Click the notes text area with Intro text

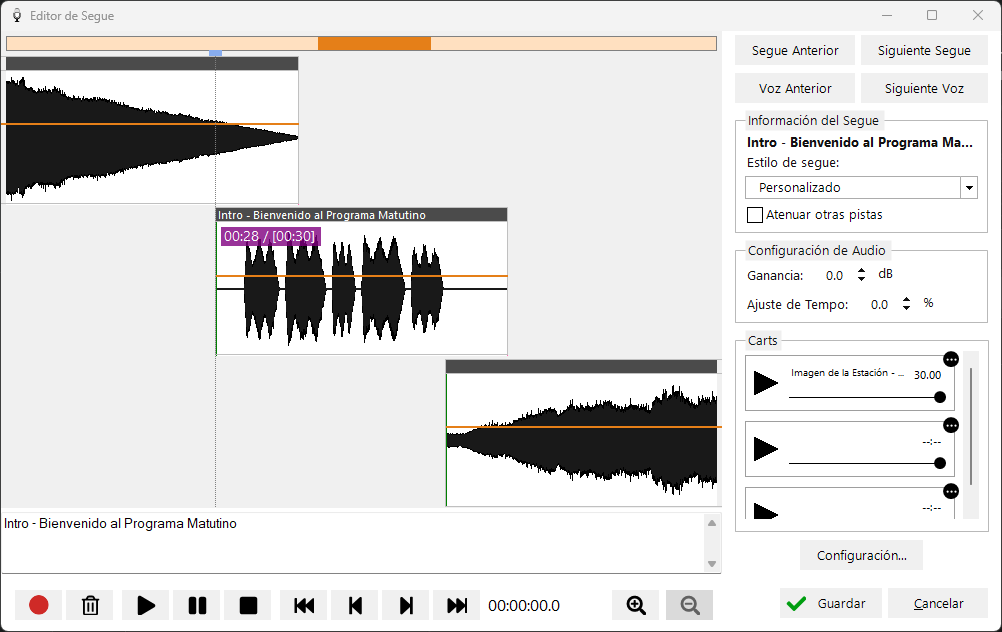353,543
